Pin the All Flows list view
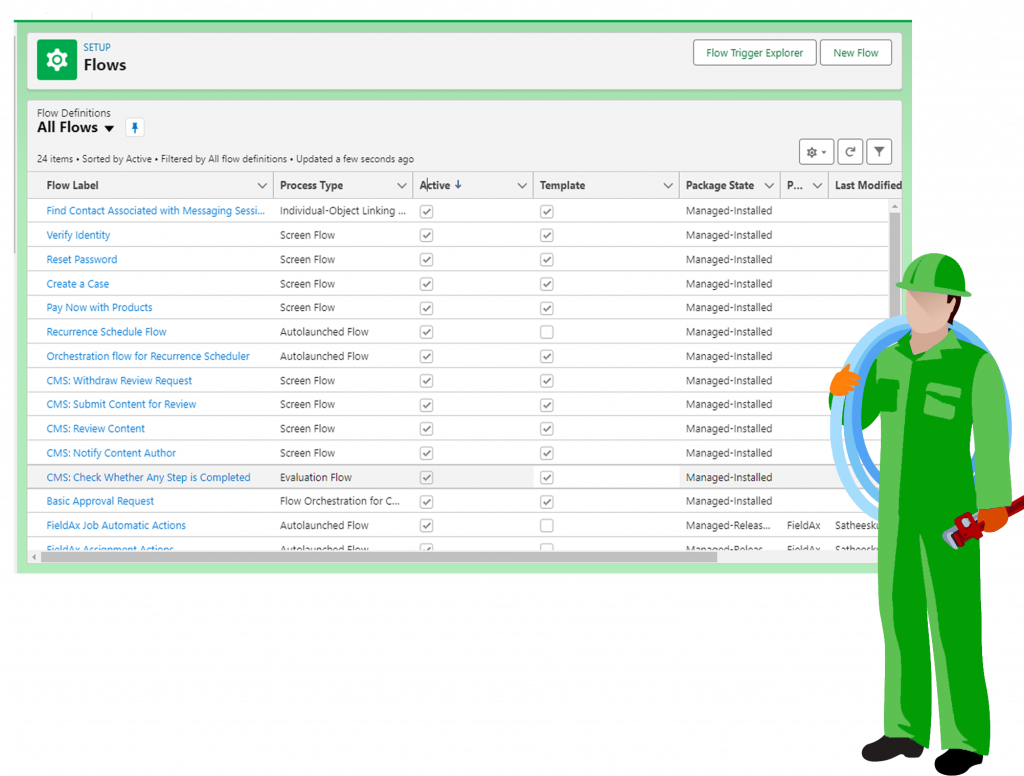 (134, 127)
